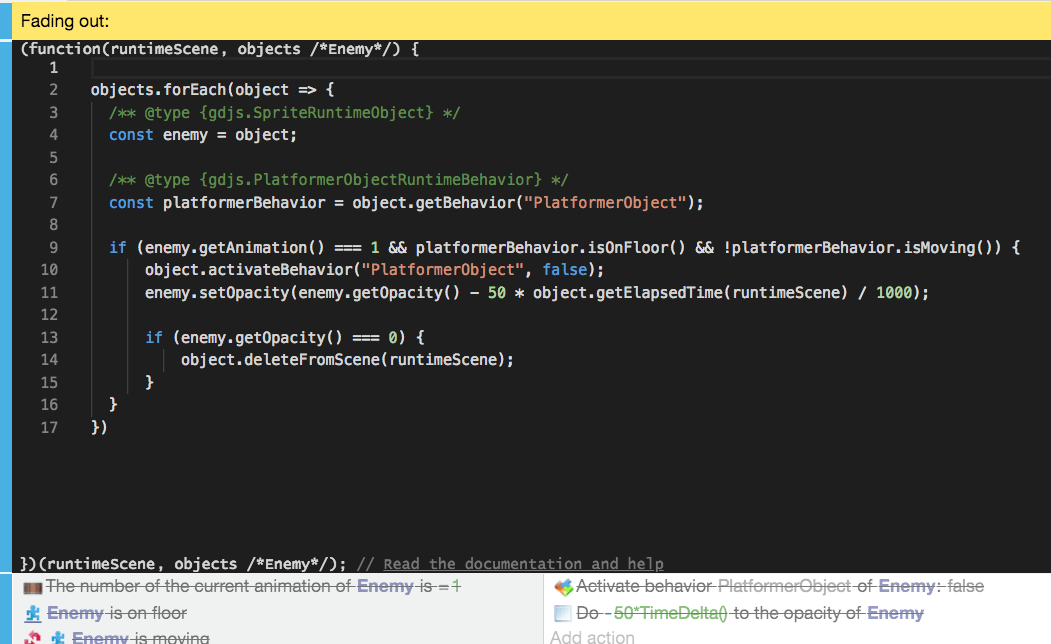Select the 'Fading out:' comment header
The width and height of the screenshot is (1051, 644).
(66, 21)
